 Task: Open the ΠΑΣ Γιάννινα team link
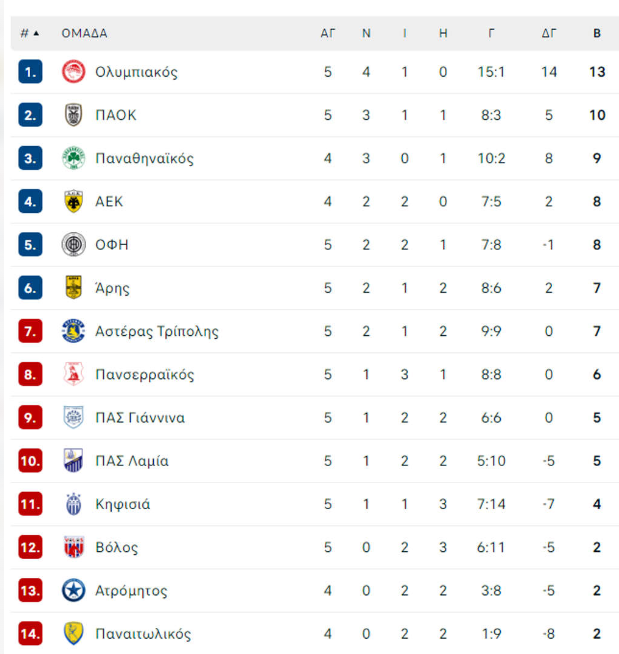click(x=140, y=418)
